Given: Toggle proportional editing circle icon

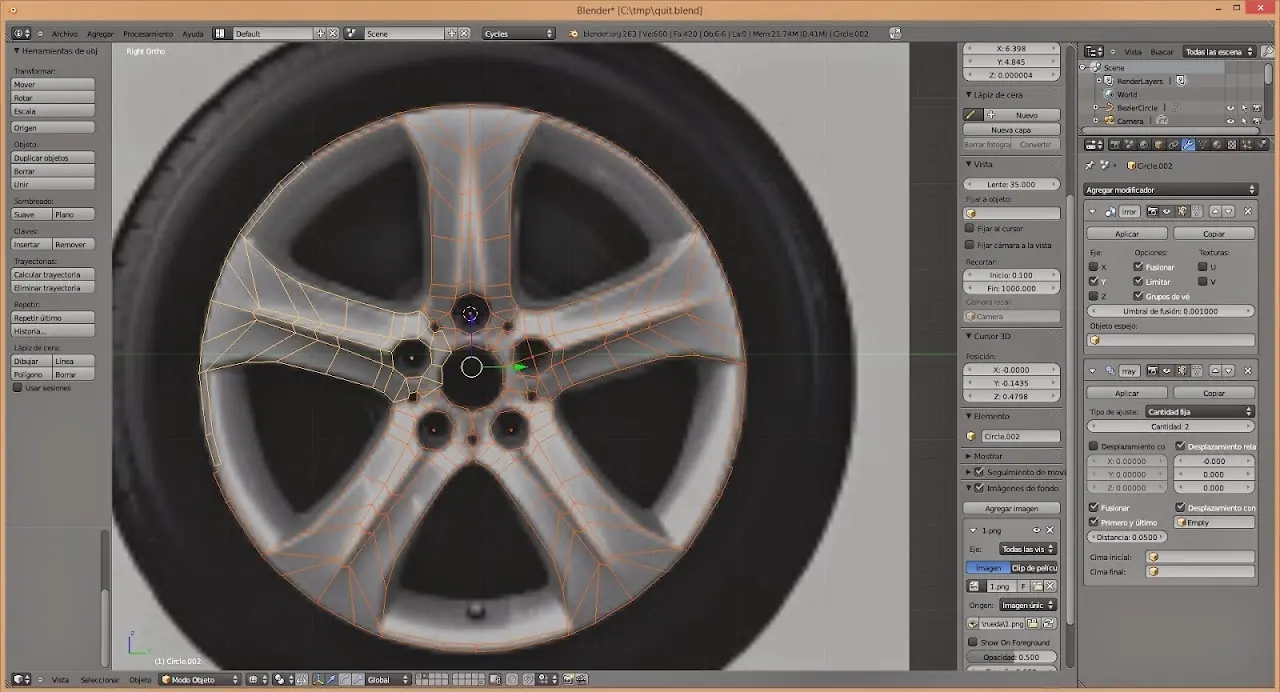Looking at the screenshot, I should click(512, 679).
